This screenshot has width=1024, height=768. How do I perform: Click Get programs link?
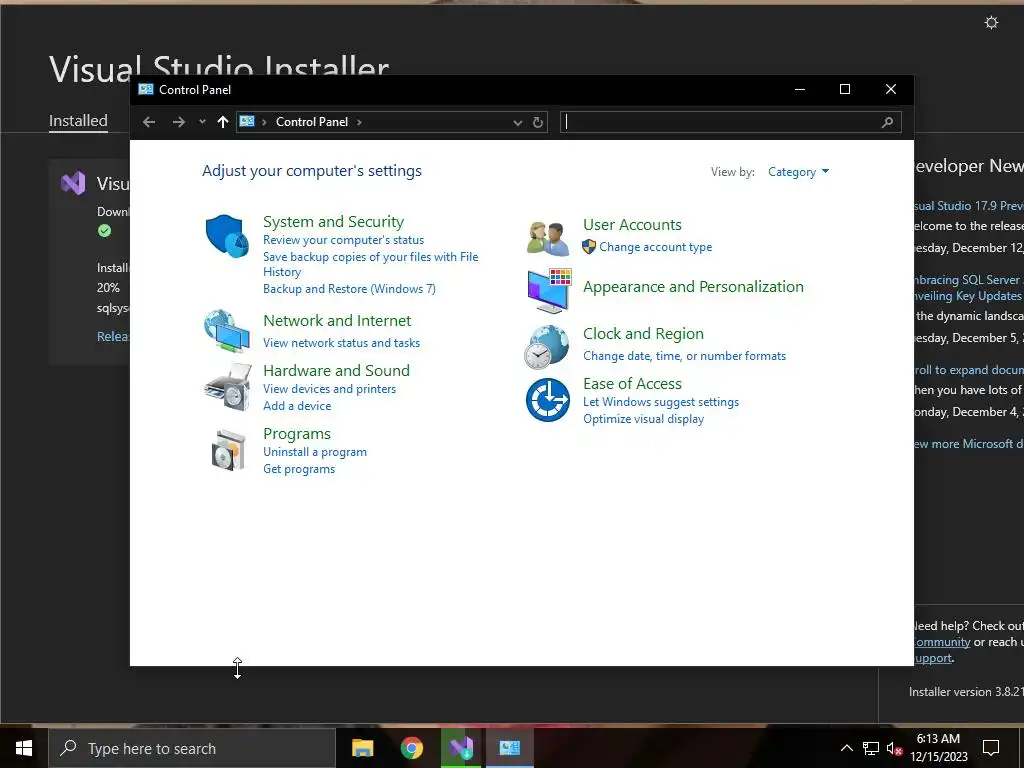(x=299, y=469)
